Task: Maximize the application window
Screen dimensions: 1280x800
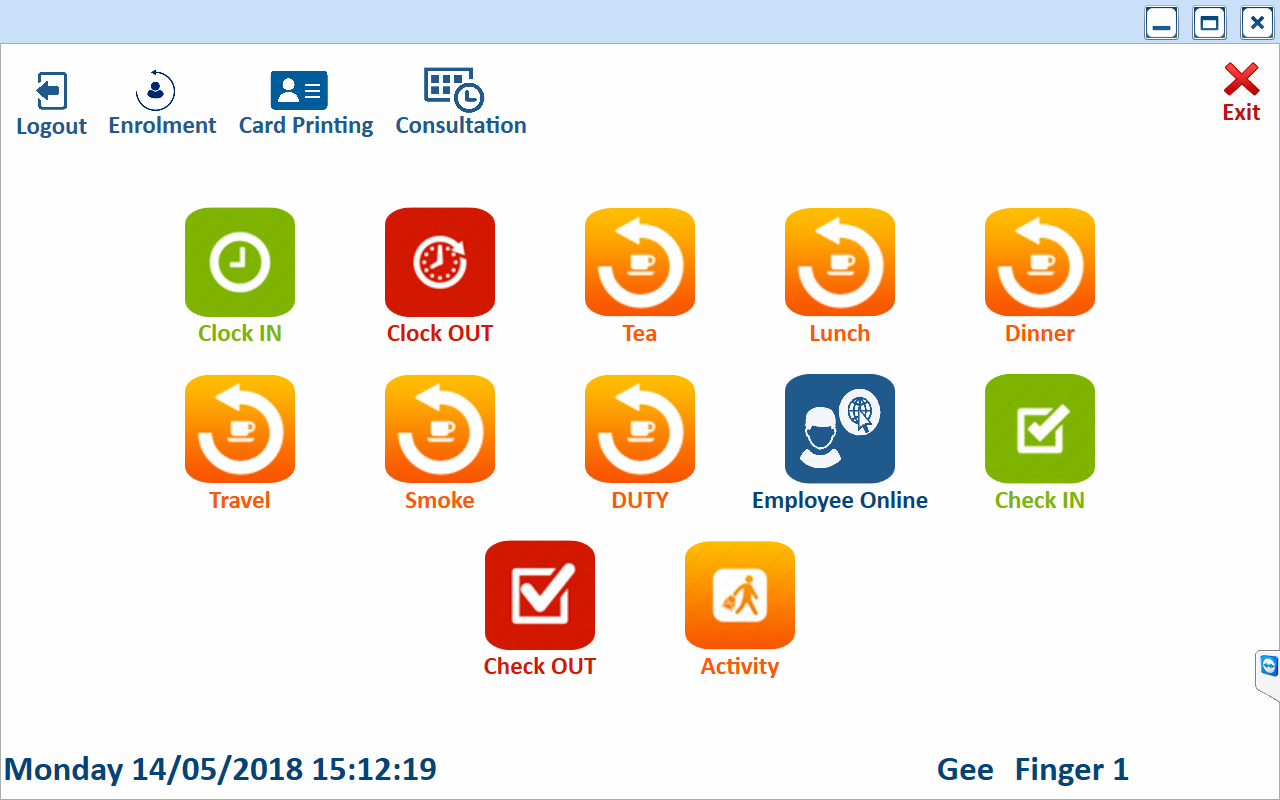Action: point(1209,22)
